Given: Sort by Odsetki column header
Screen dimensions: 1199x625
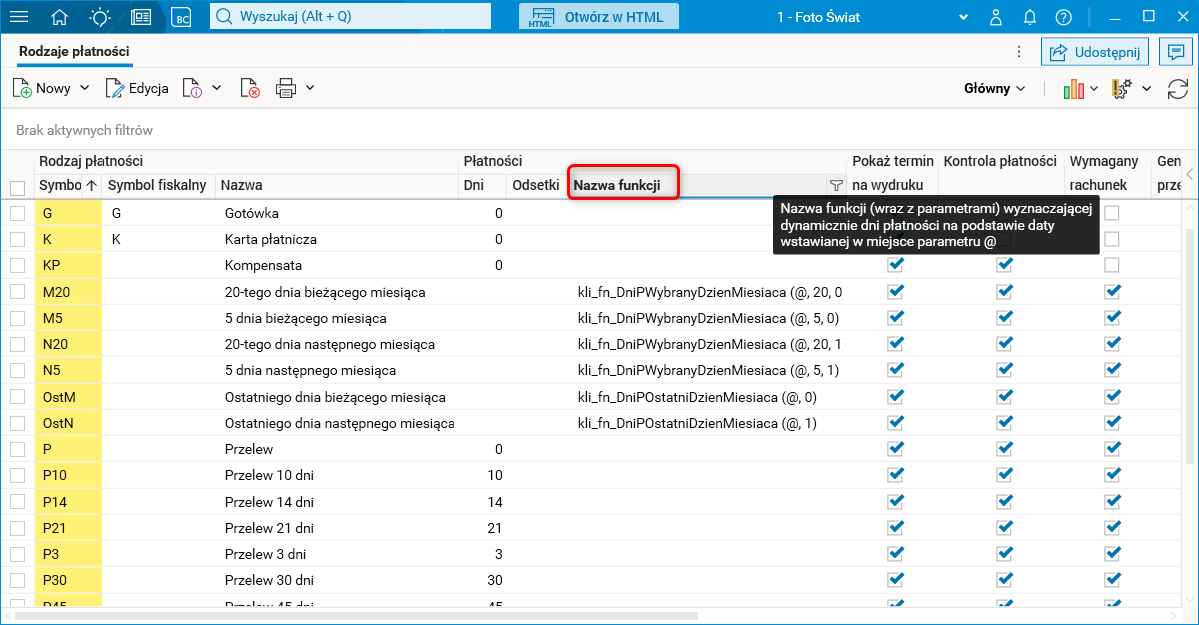Looking at the screenshot, I should click(535, 185).
